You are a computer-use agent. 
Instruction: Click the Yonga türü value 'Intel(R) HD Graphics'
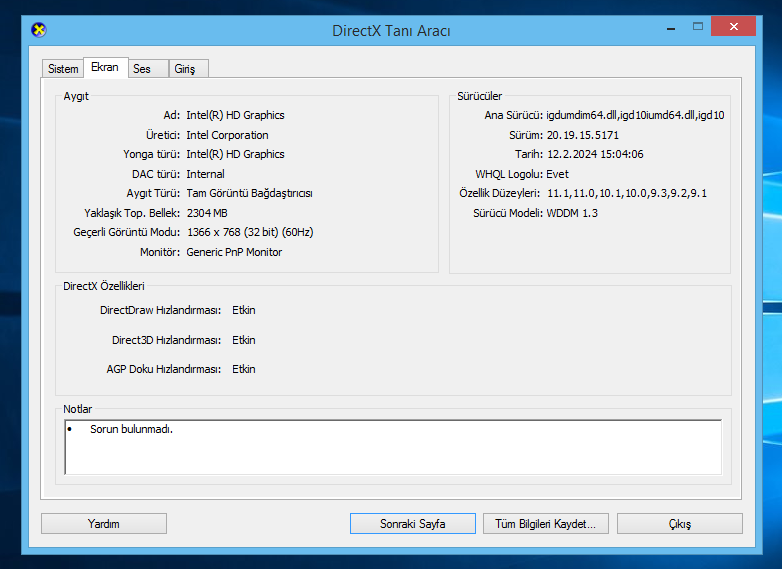click(235, 154)
